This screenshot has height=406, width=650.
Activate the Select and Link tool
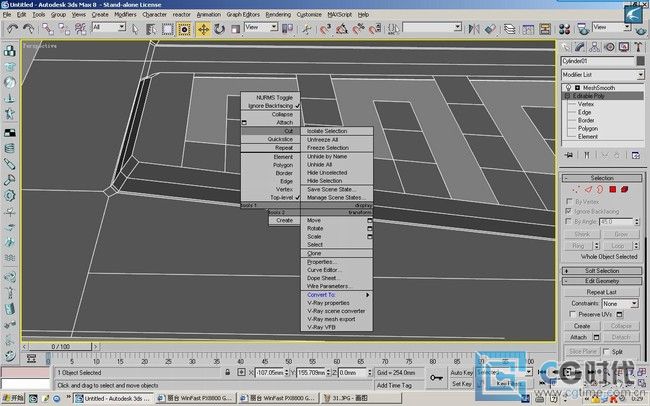click(x=48, y=29)
